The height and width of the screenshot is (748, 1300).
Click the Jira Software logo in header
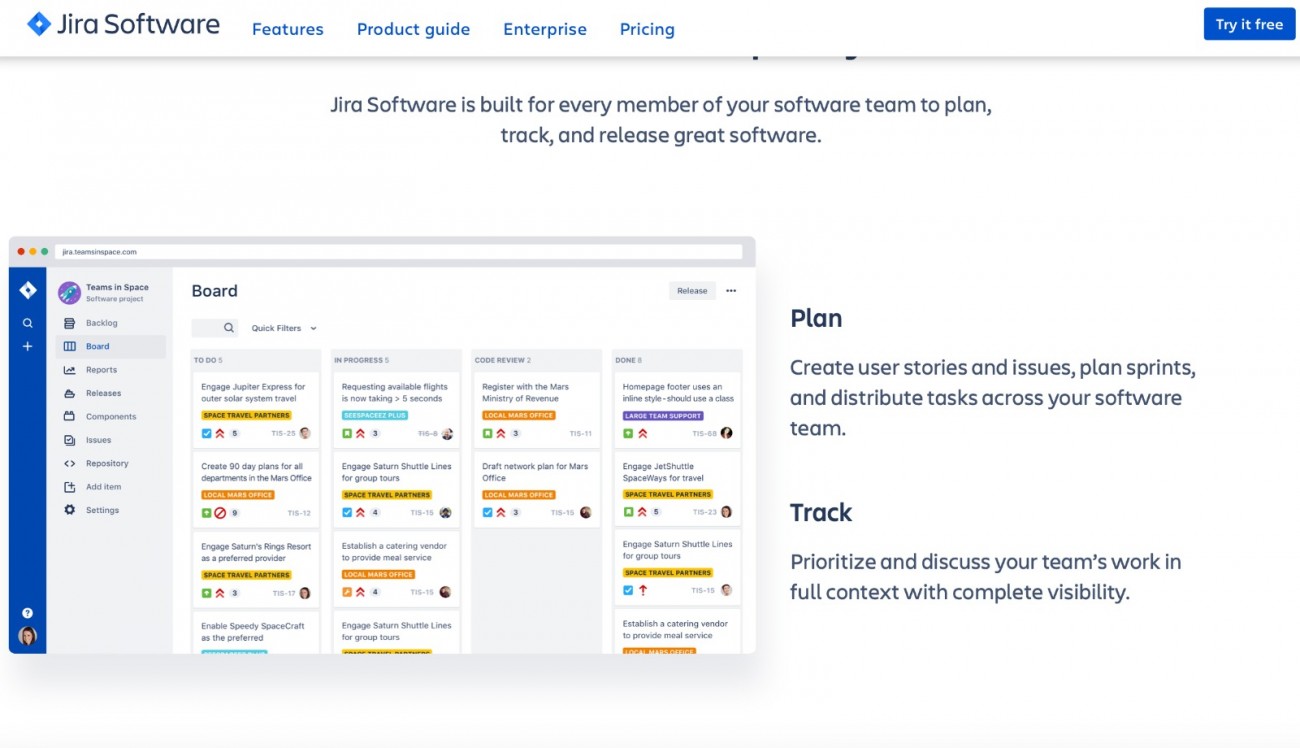[x=123, y=24]
